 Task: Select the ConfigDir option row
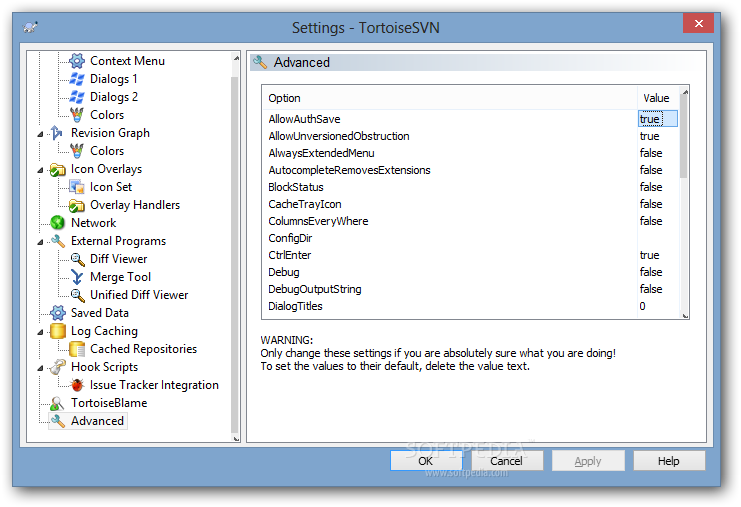(471, 238)
